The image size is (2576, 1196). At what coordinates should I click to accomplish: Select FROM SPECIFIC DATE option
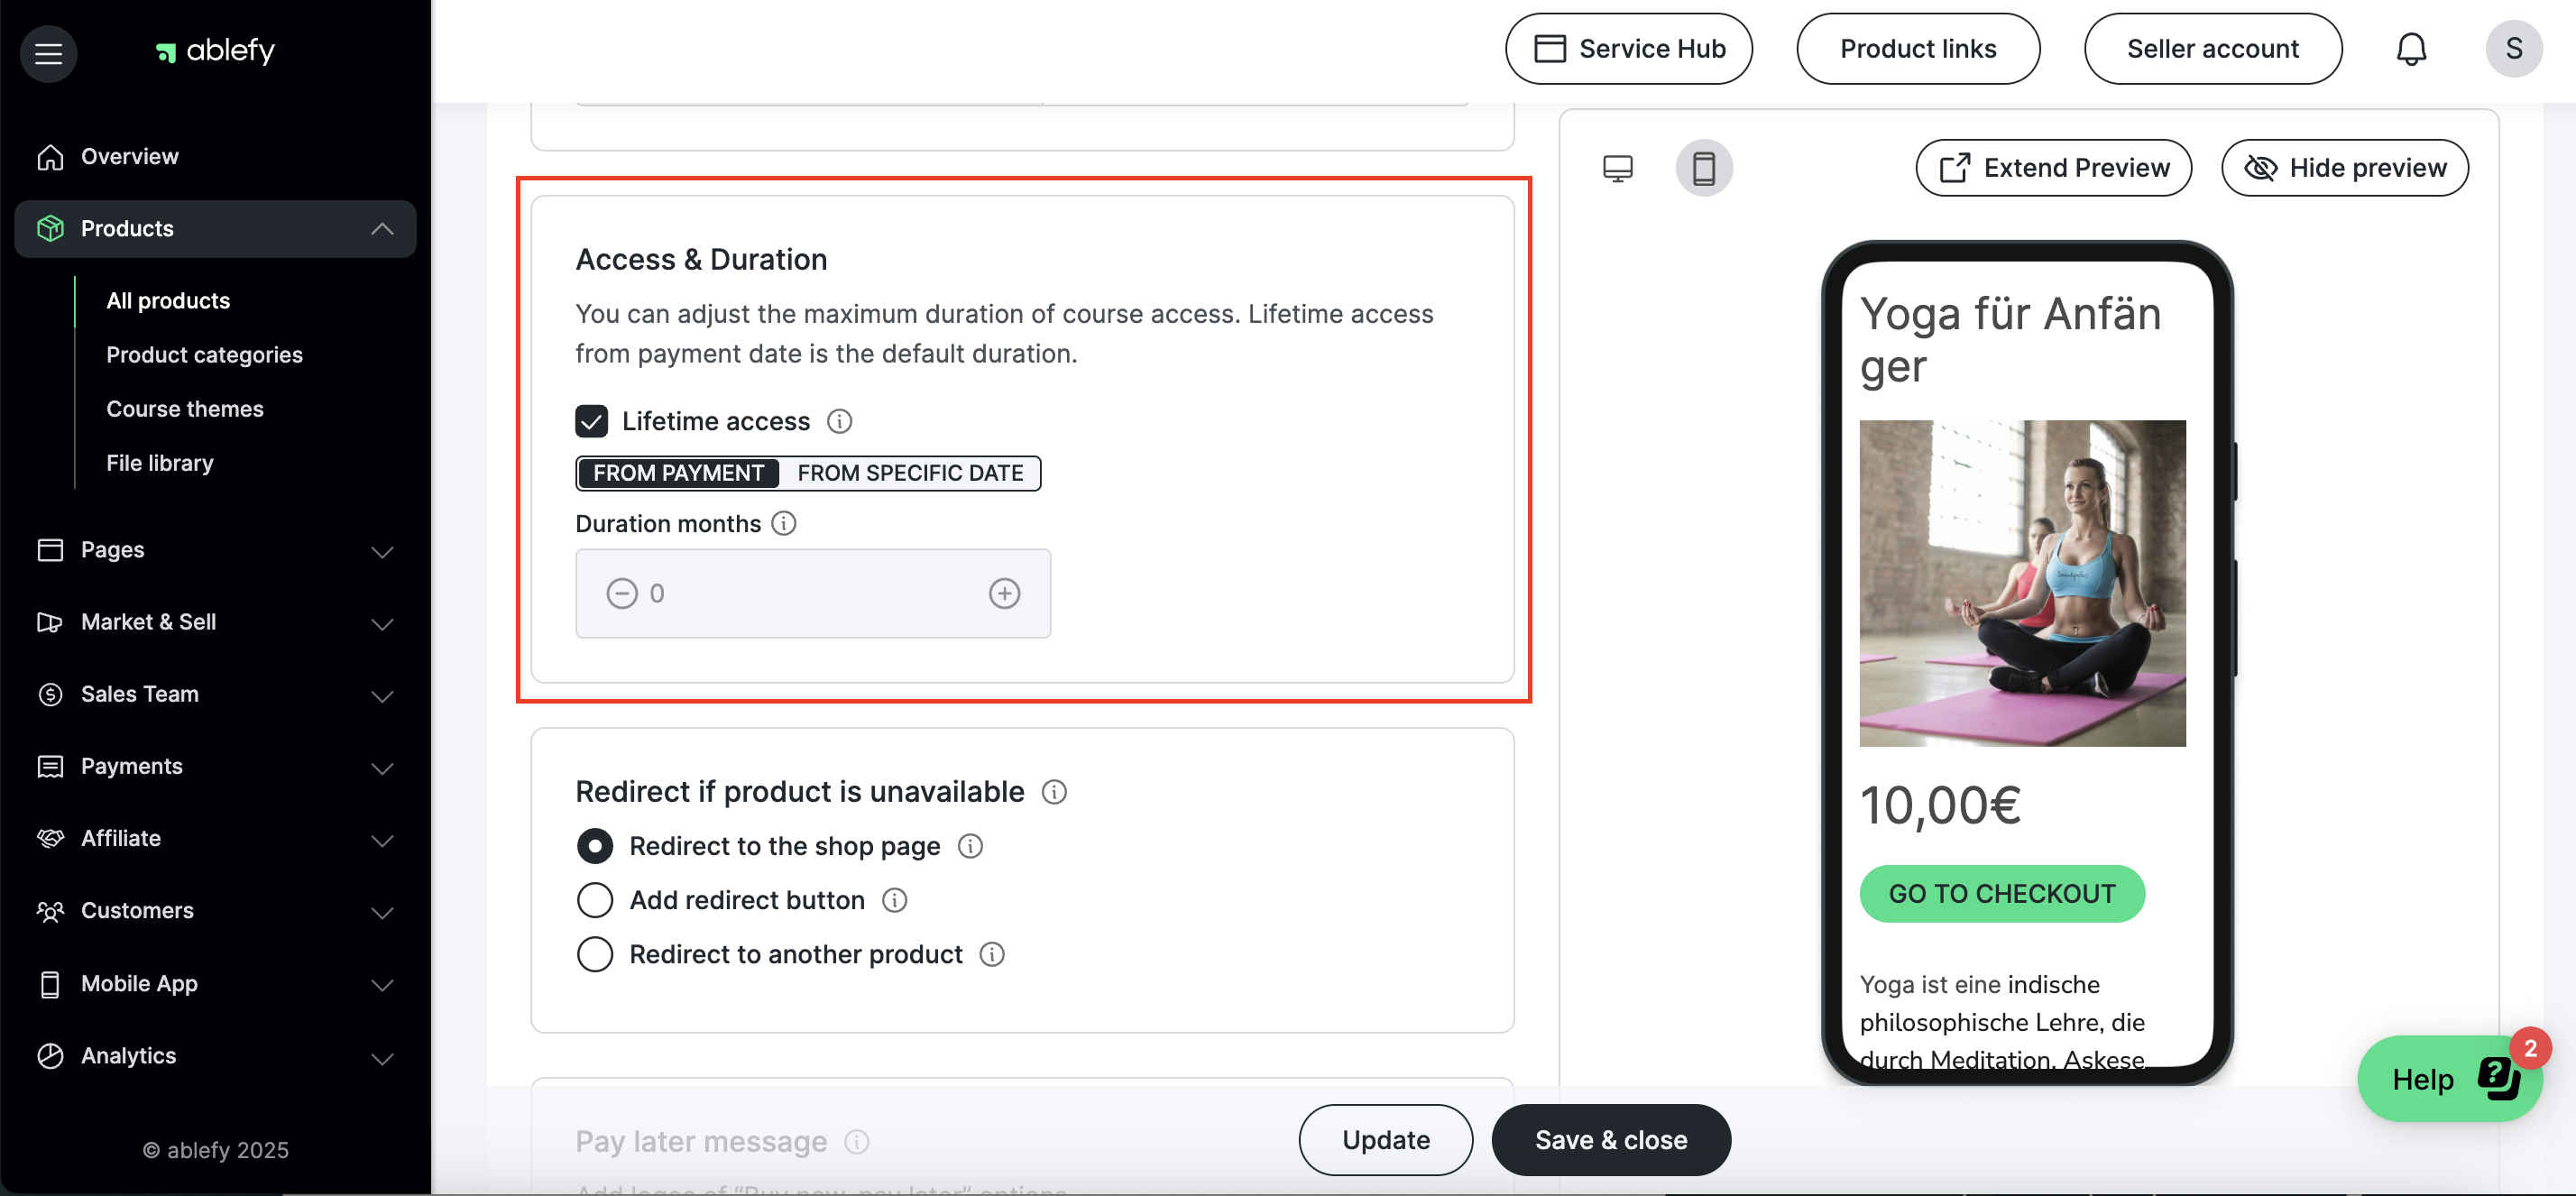[910, 473]
